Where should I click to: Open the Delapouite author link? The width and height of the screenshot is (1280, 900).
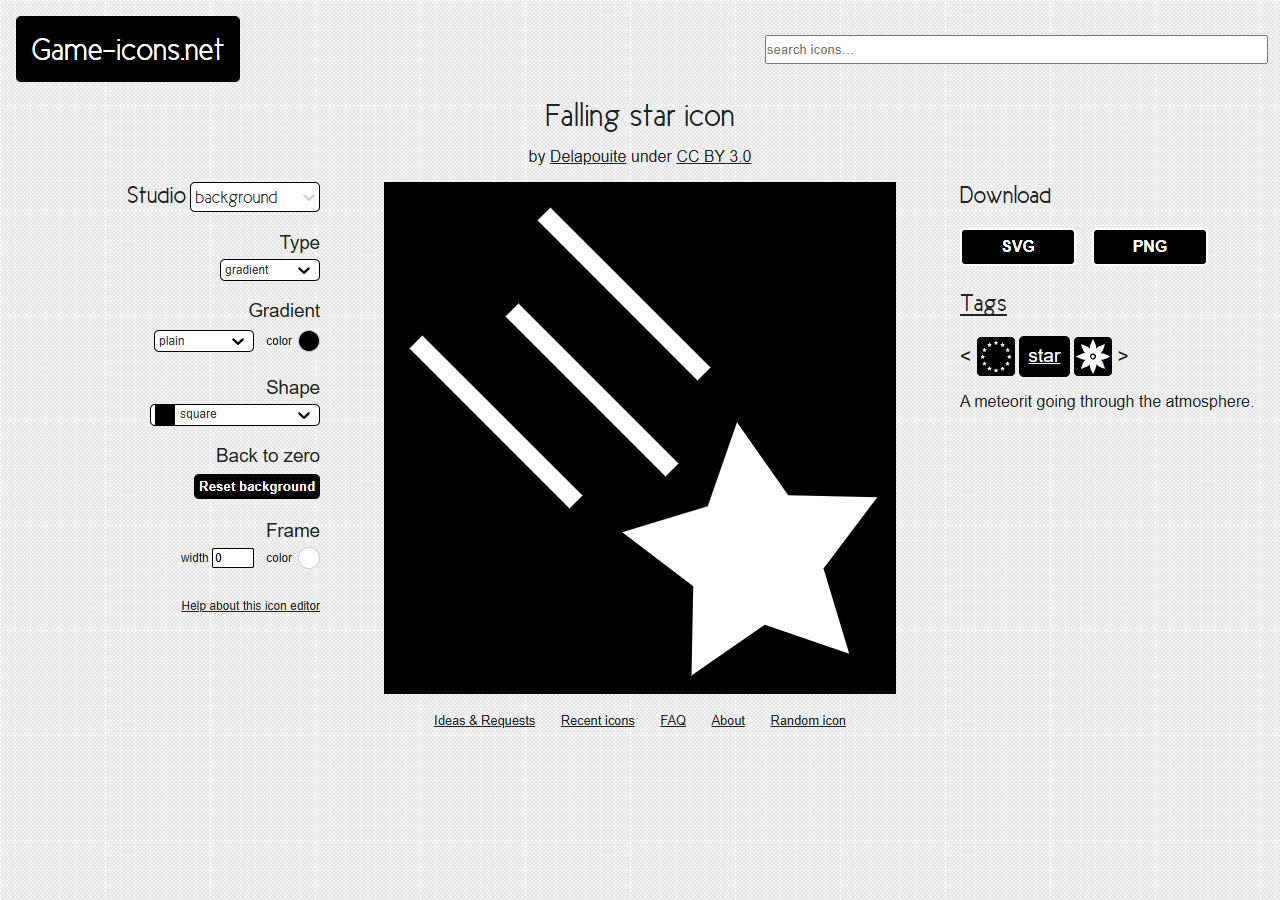coord(588,157)
